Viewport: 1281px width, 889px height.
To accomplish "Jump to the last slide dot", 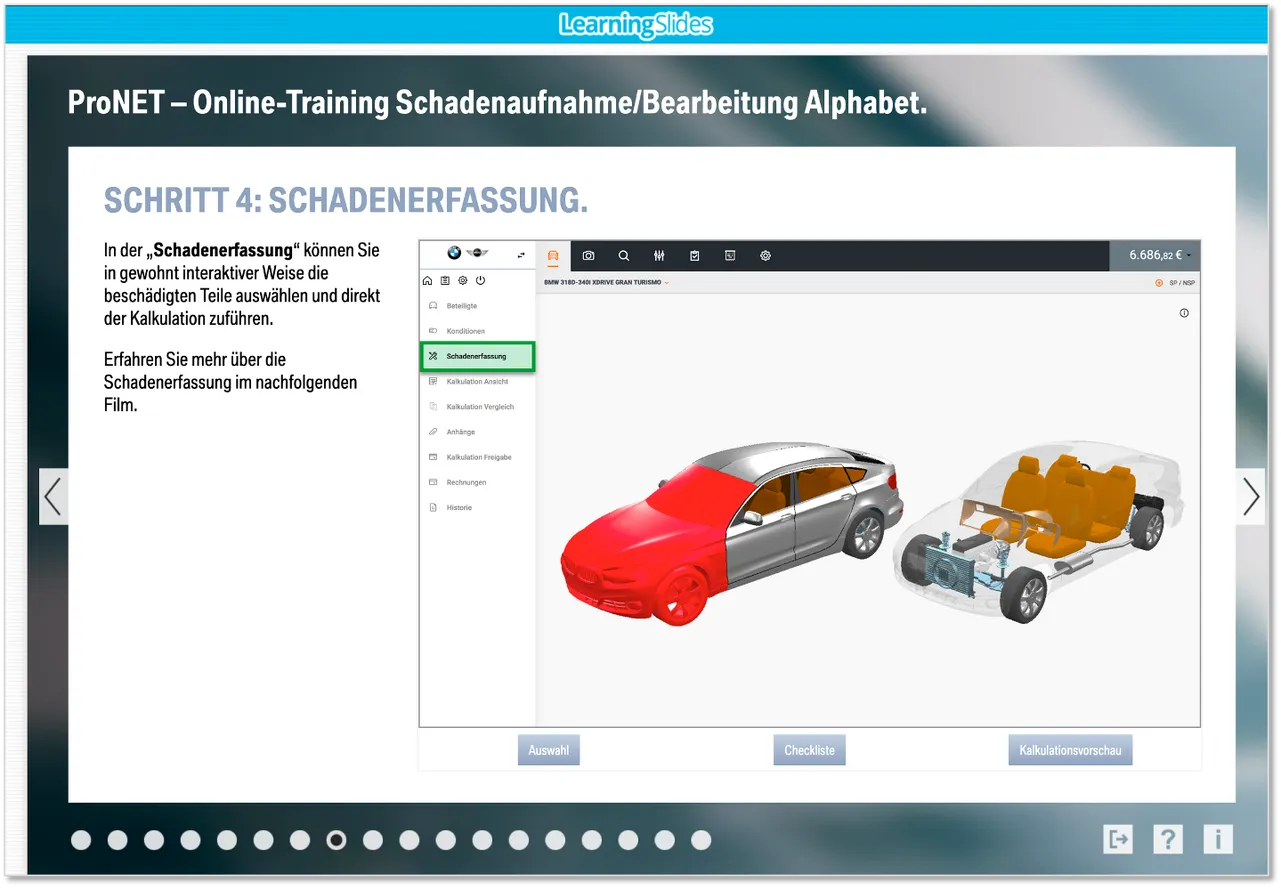I will tap(701, 840).
